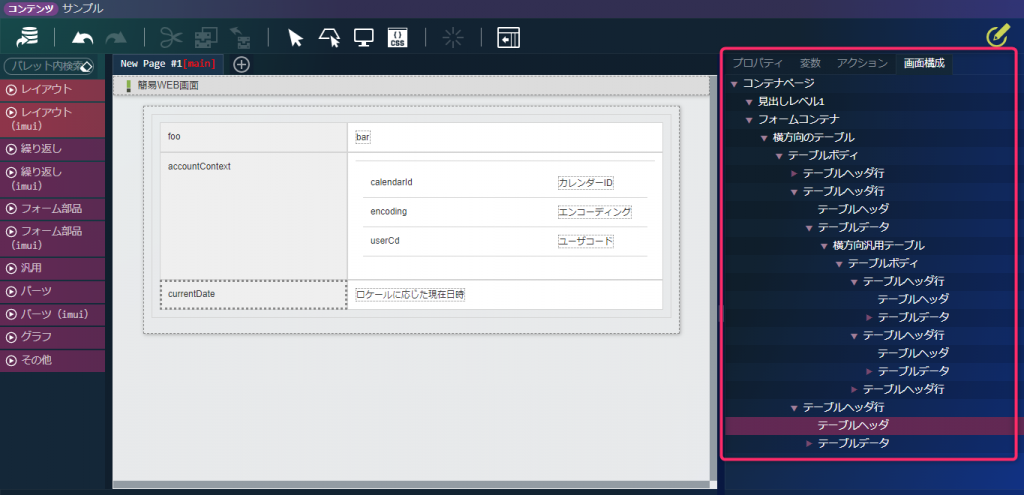
Task: Click the コンテンツ badge in title bar
Action: coord(32,8)
